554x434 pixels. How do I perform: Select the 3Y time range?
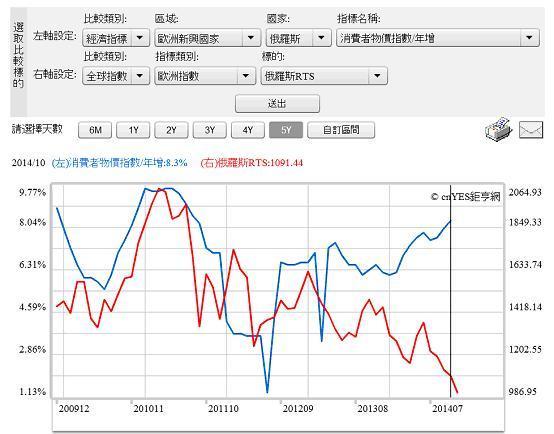(210, 130)
